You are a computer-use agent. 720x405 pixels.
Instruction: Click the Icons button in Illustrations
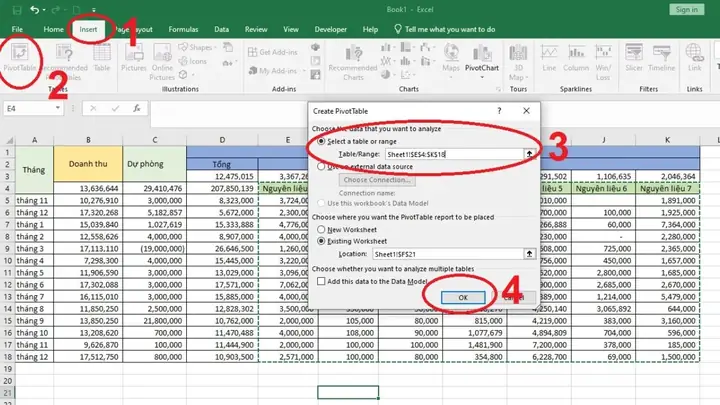click(193, 61)
